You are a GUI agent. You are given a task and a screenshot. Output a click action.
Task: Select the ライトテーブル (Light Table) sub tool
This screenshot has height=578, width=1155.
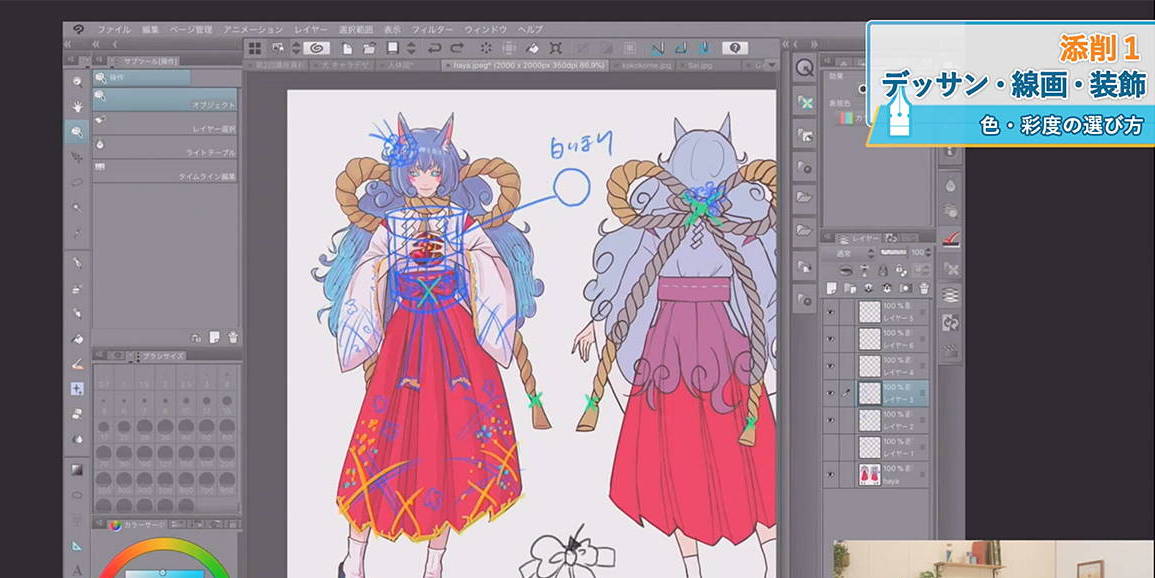(165, 148)
